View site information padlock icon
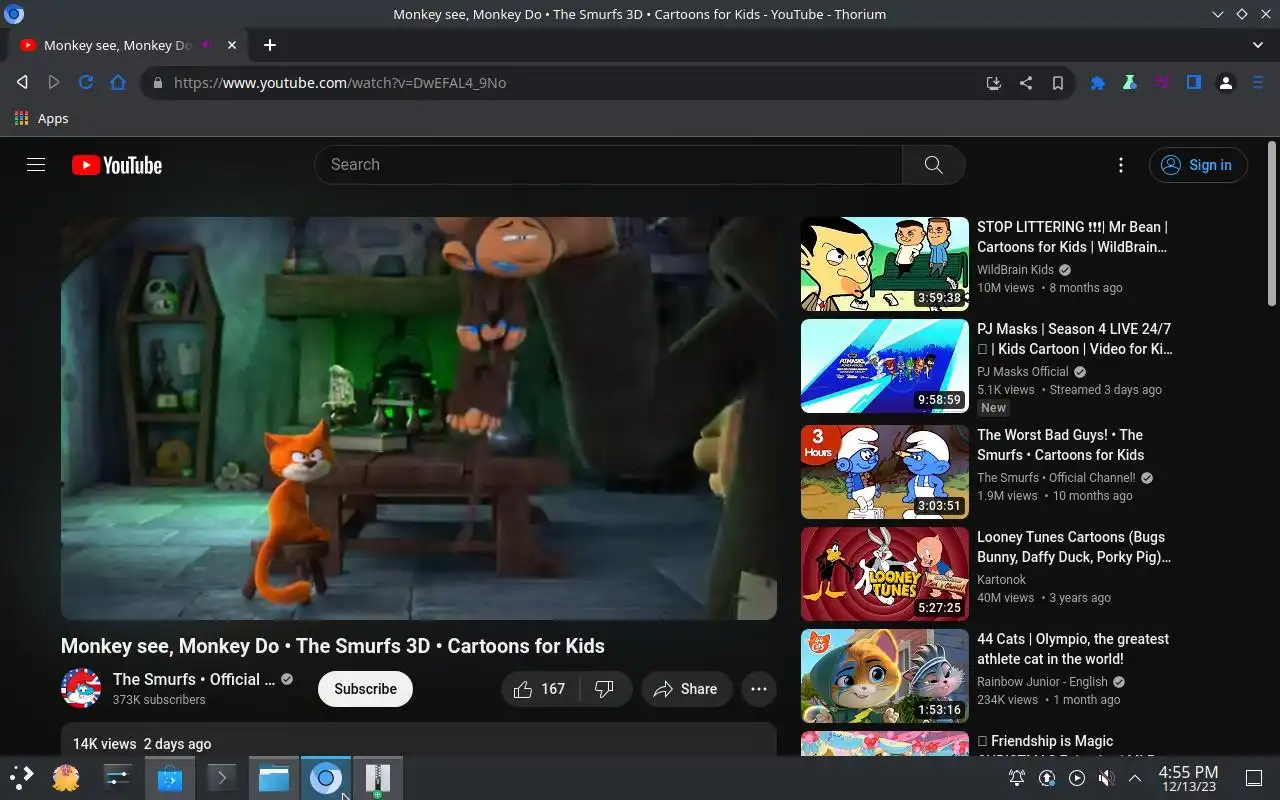Screen dimensions: 1280x800 coord(157,83)
